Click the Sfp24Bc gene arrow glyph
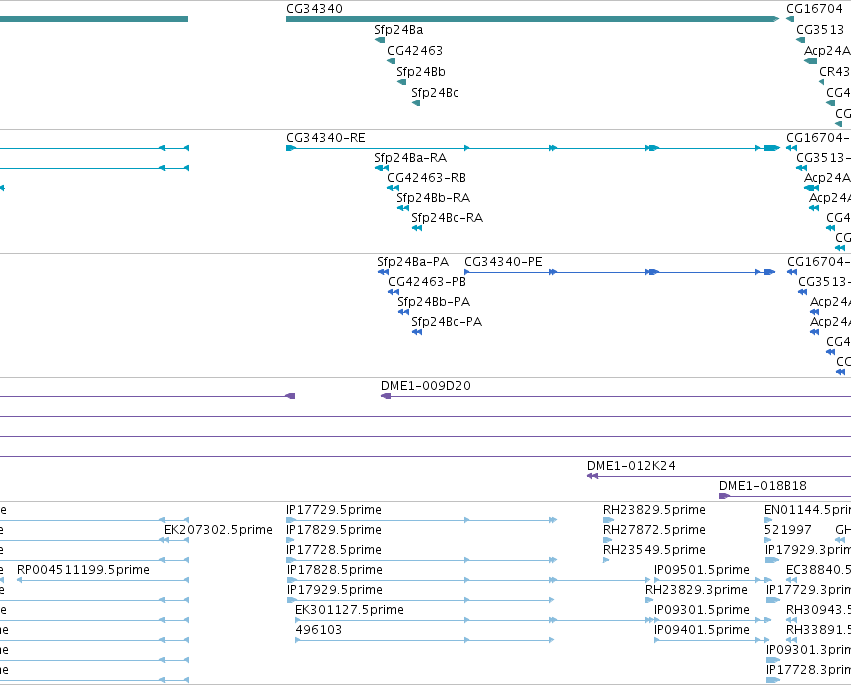This screenshot has height=685, width=851. pos(416,103)
